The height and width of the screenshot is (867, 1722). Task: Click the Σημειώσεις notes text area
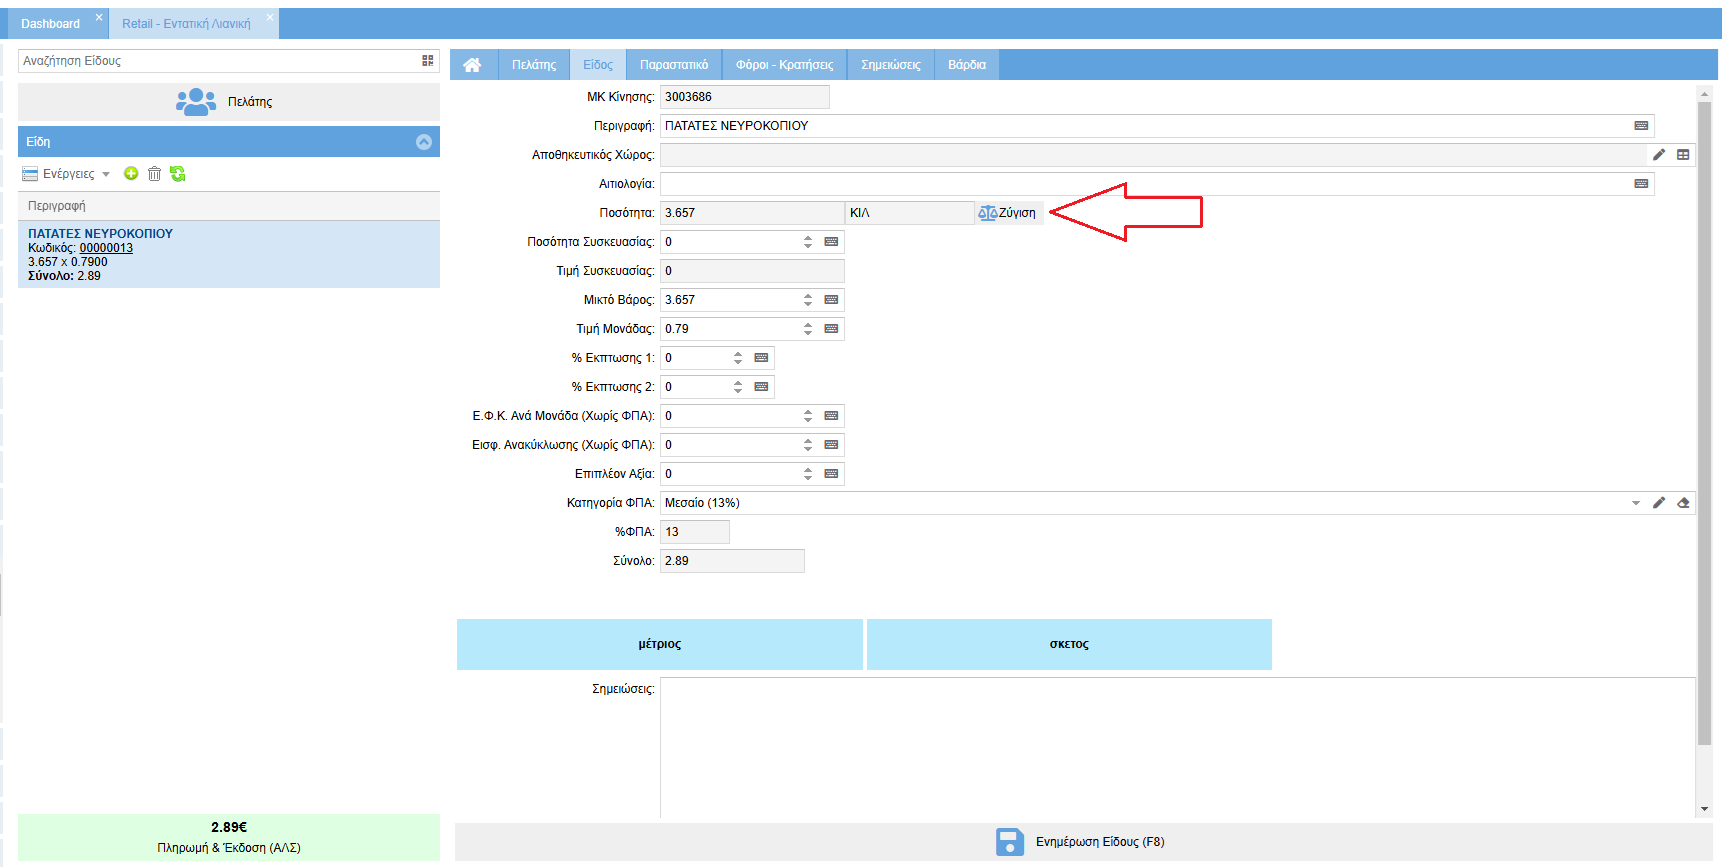[x=1176, y=746]
